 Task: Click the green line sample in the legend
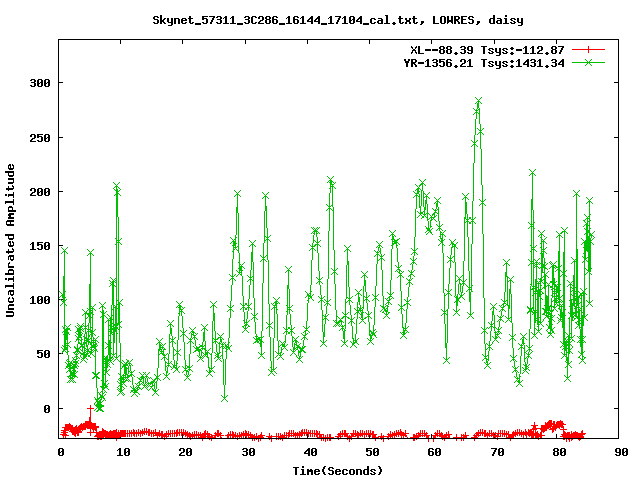pos(588,63)
